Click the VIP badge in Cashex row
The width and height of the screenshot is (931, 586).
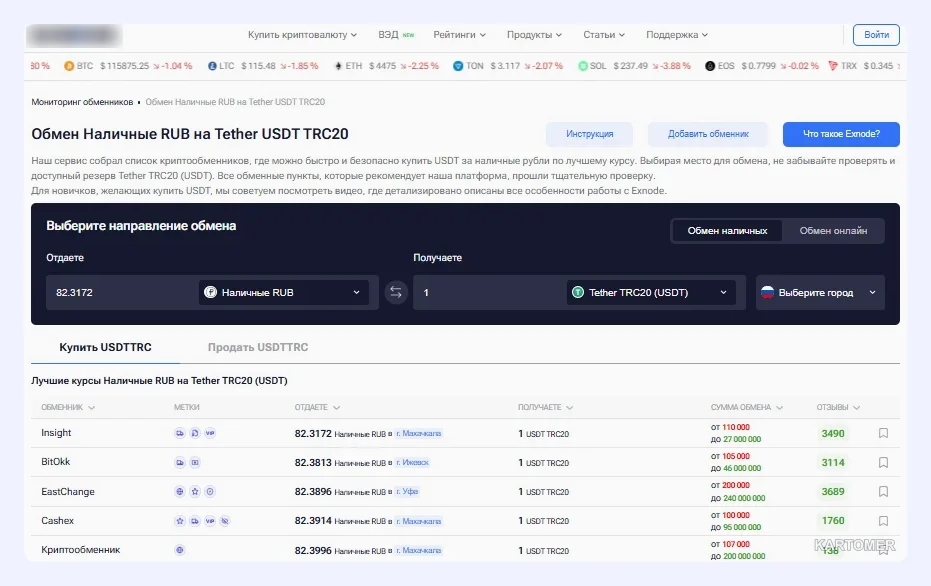tap(210, 521)
